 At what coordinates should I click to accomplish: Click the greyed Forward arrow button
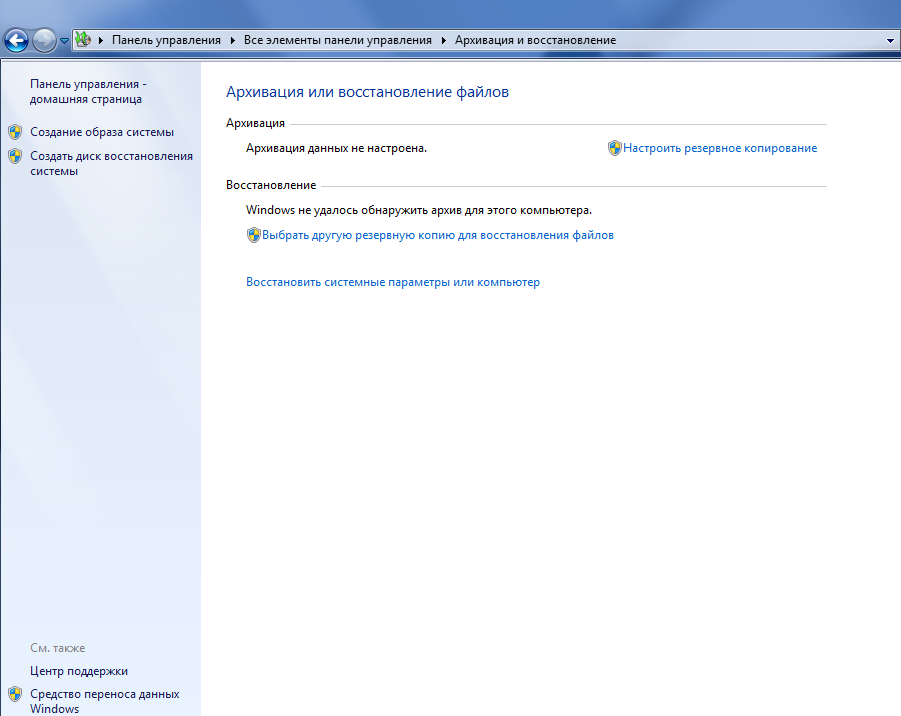(x=44, y=41)
